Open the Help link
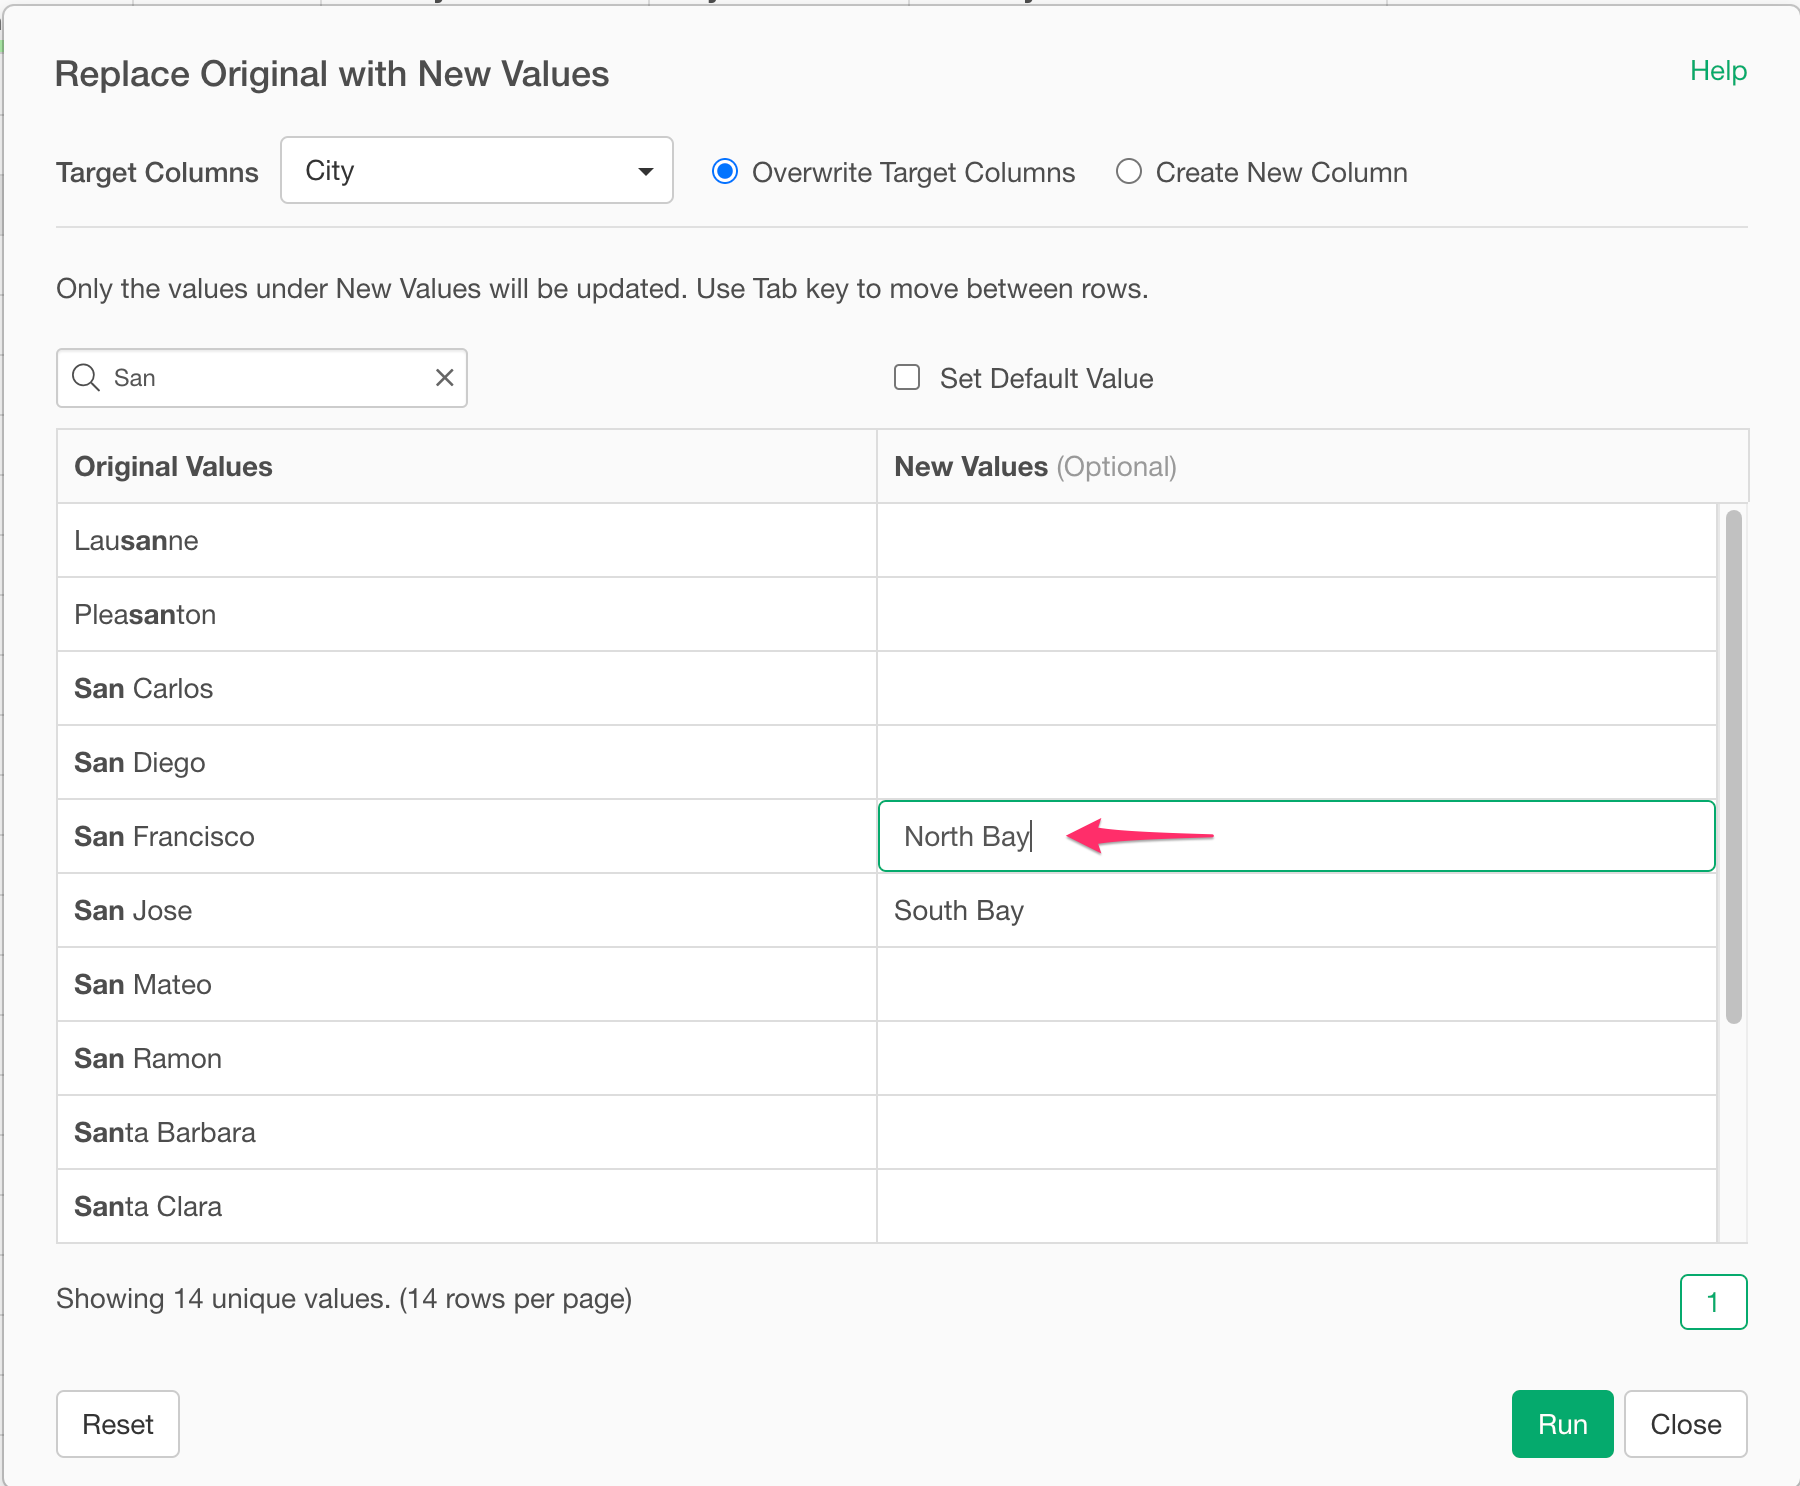Image resolution: width=1800 pixels, height=1486 pixels. pyautogui.click(x=1718, y=71)
